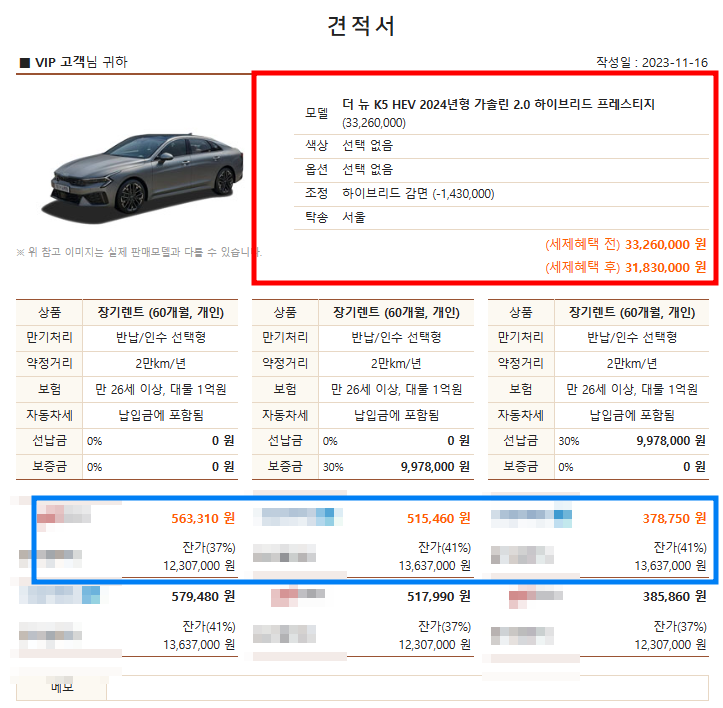Click the 탁송 row label
The height and width of the screenshot is (708, 723).
pyautogui.click(x=316, y=217)
